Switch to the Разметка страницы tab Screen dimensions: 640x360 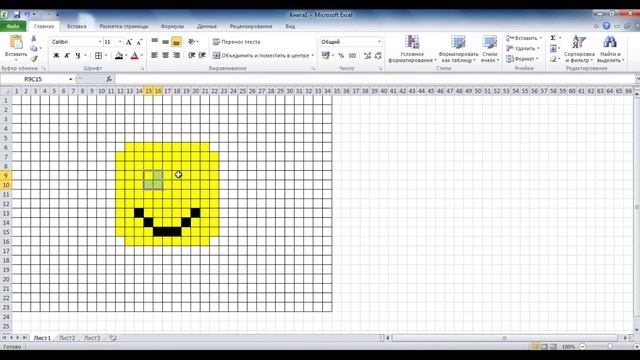pos(124,26)
